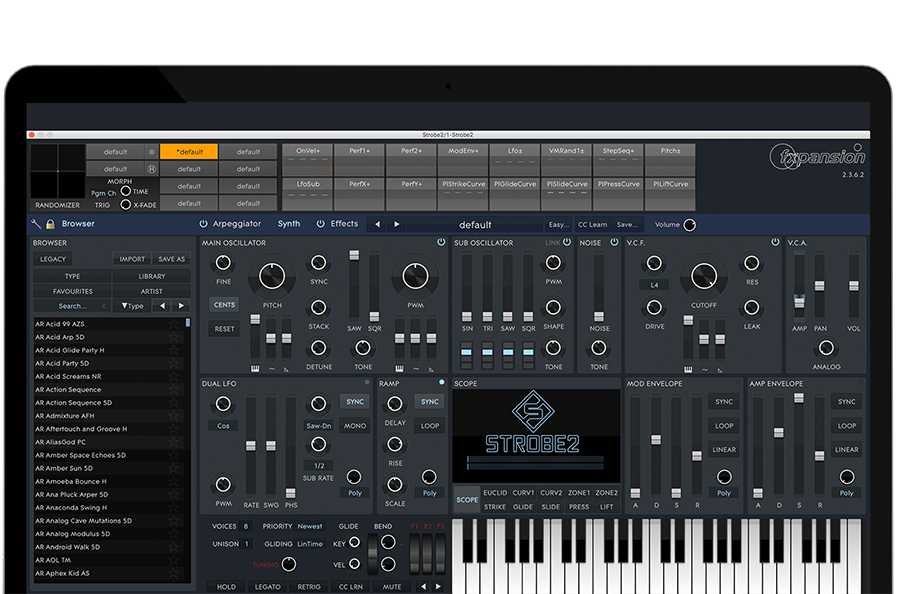Click the preset Search field

pos(72,306)
